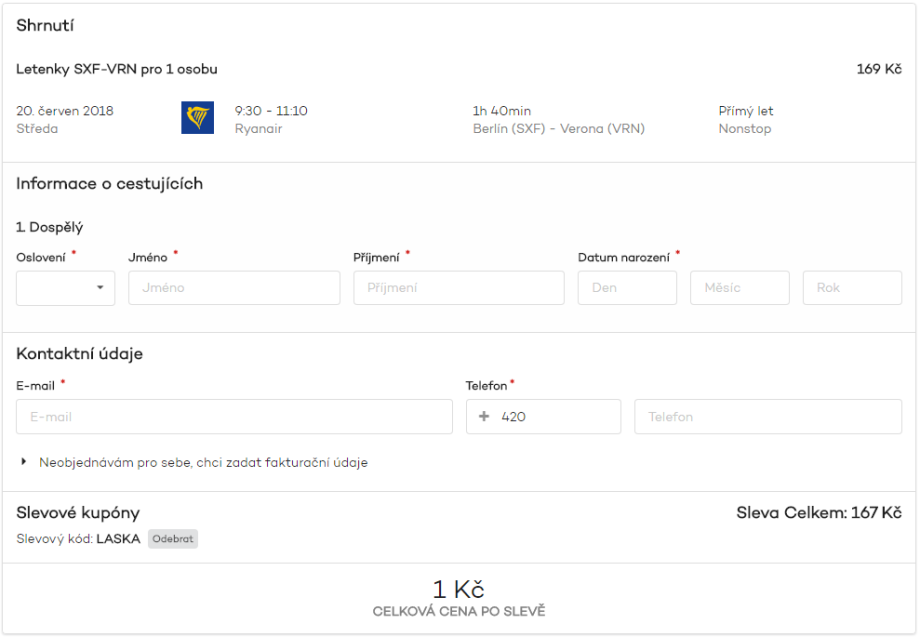Click the 1 Kč total price
The width and height of the screenshot is (920, 637).
point(459,589)
